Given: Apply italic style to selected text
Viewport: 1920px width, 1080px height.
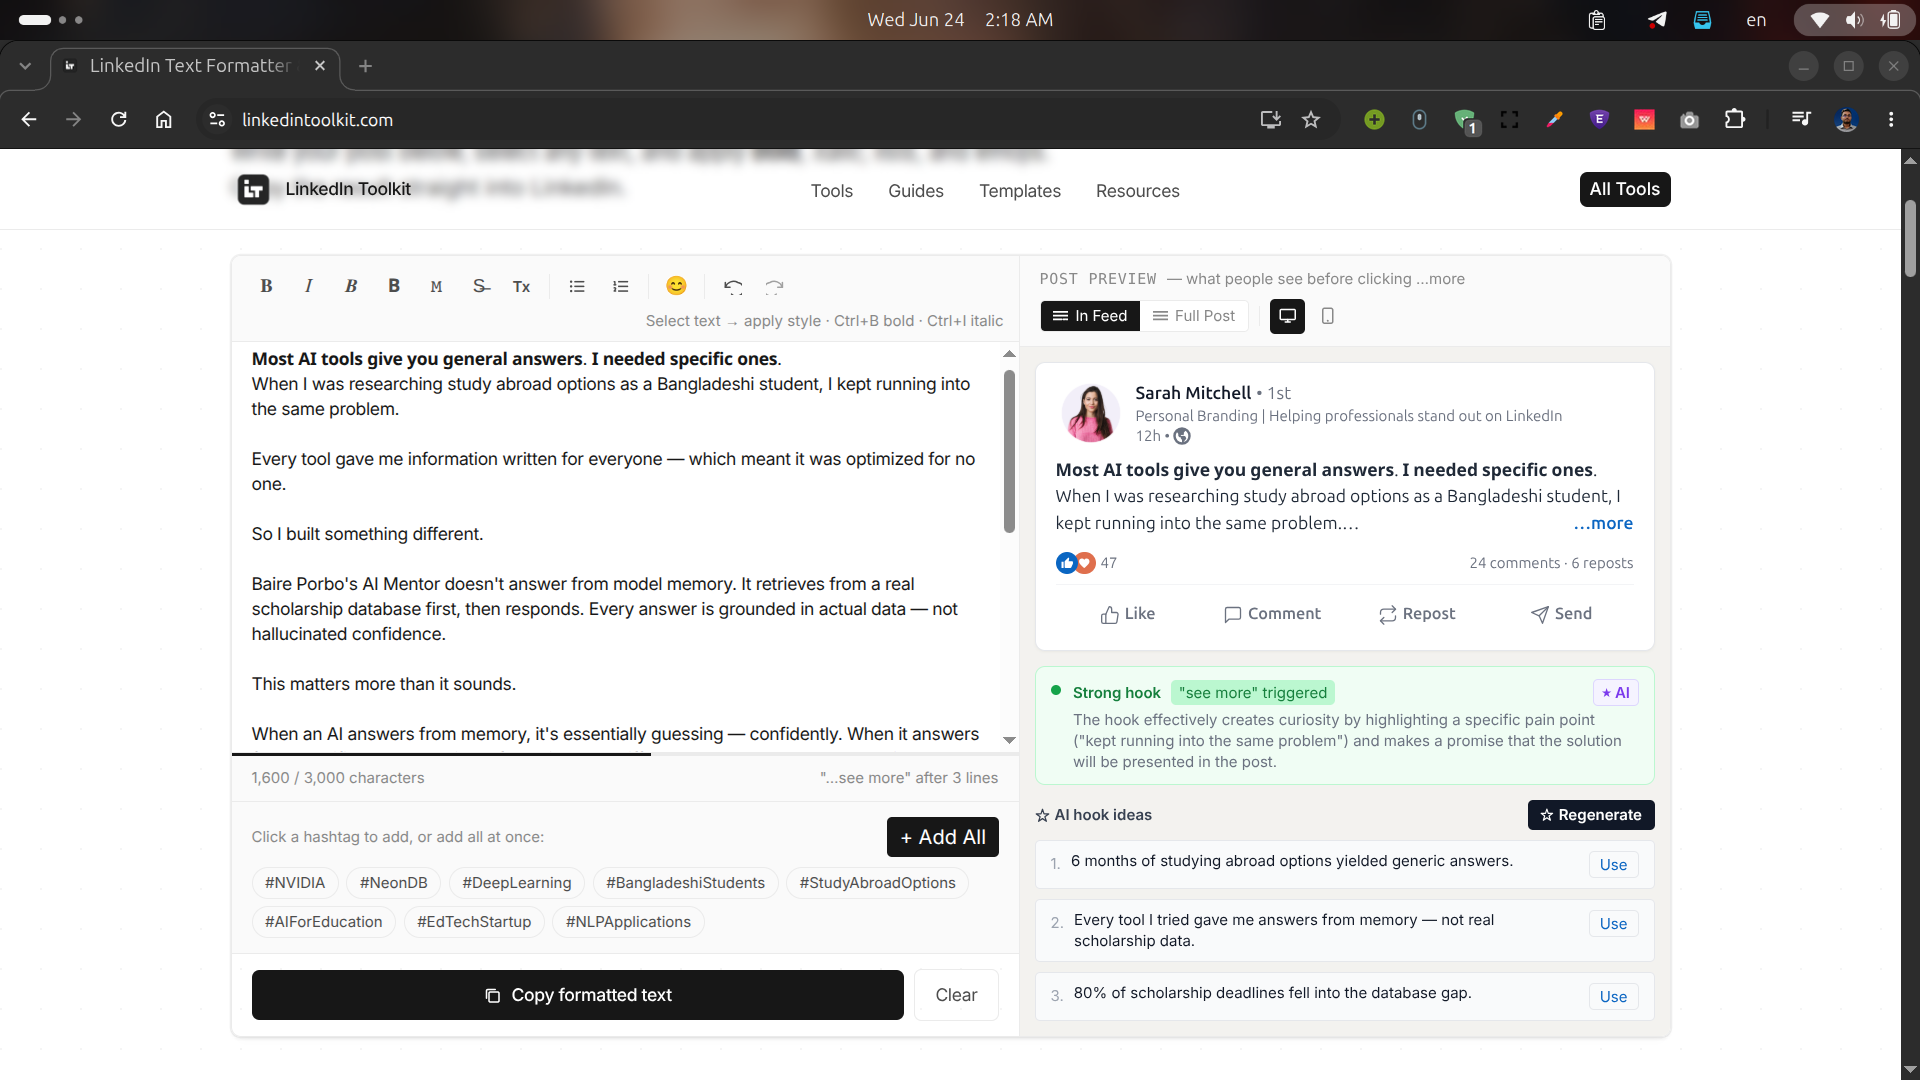Looking at the screenshot, I should (308, 286).
